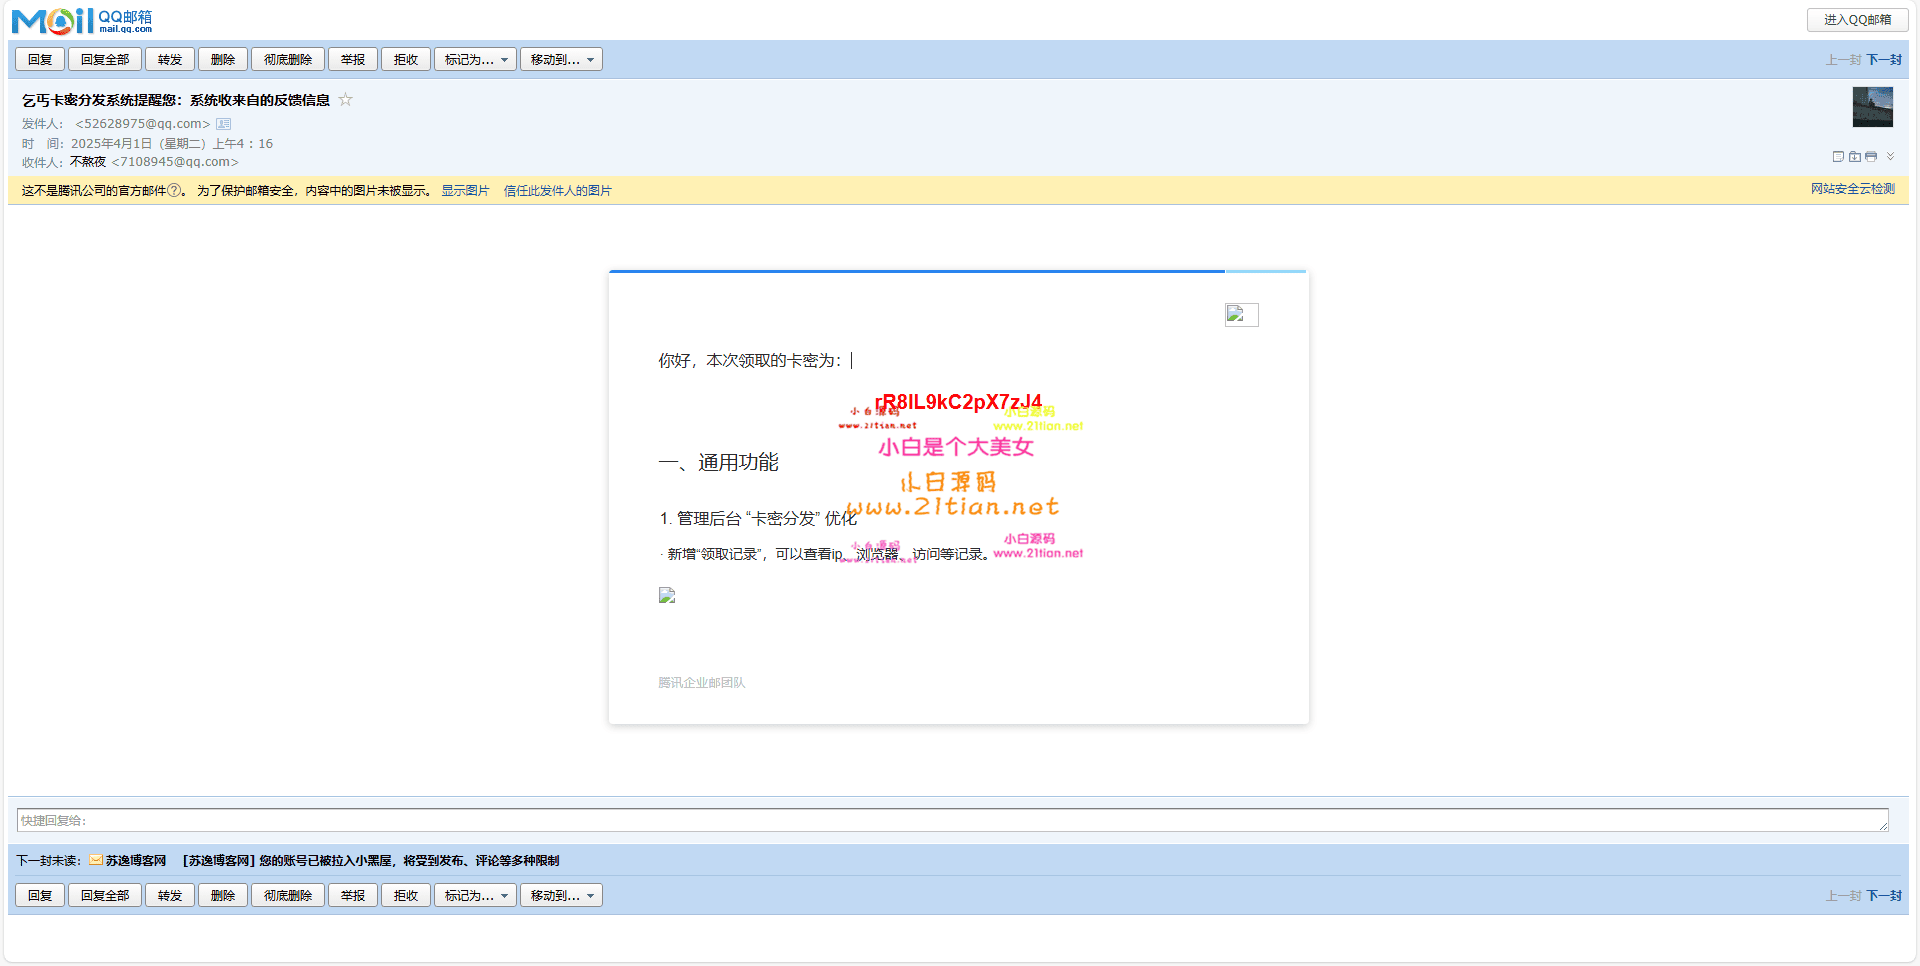1920x966 pixels.
Task: Open the top 标记为 dropdown
Action: click(x=475, y=60)
